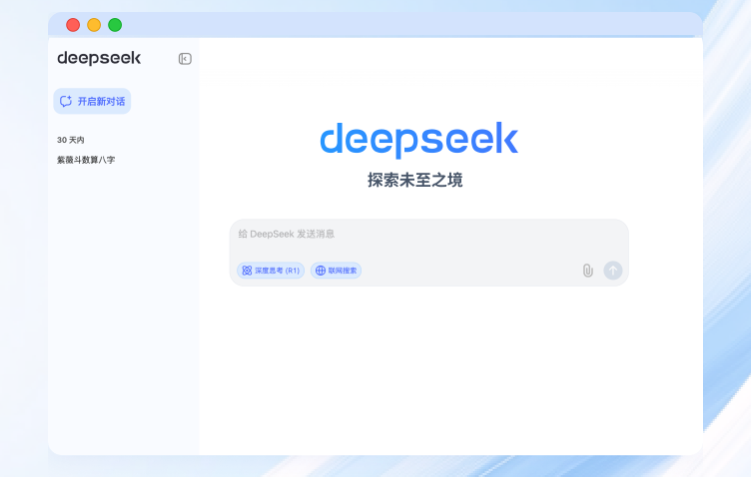This screenshot has width=751, height=477.
Task: Click the 探索未至之境 tagline
Action: (x=415, y=180)
